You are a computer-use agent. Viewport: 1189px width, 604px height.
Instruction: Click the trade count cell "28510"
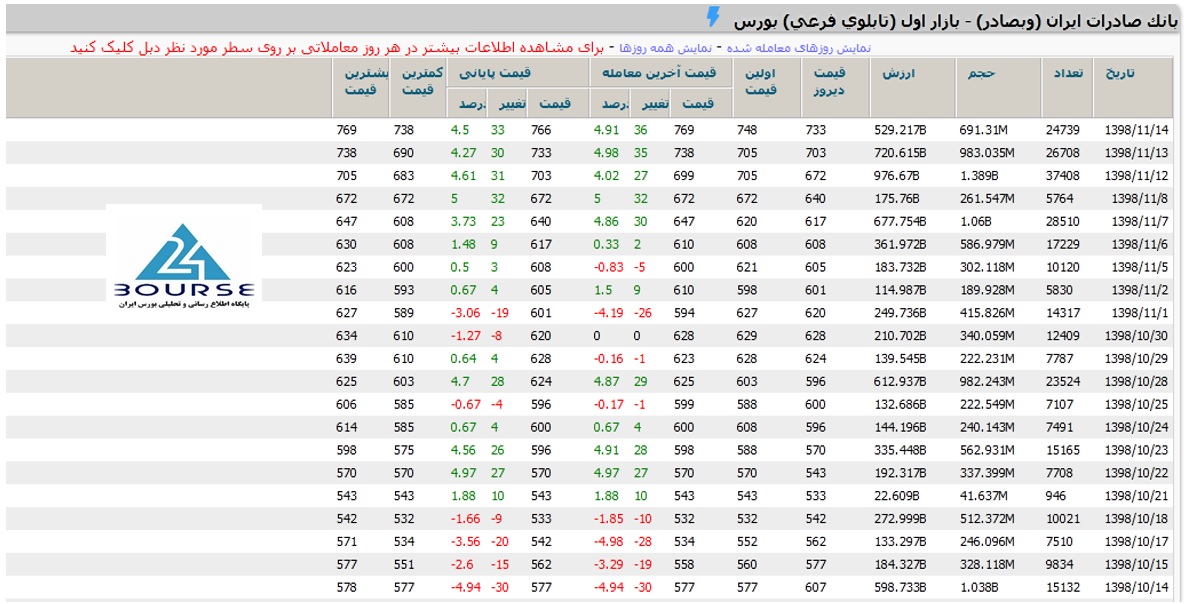(1062, 221)
